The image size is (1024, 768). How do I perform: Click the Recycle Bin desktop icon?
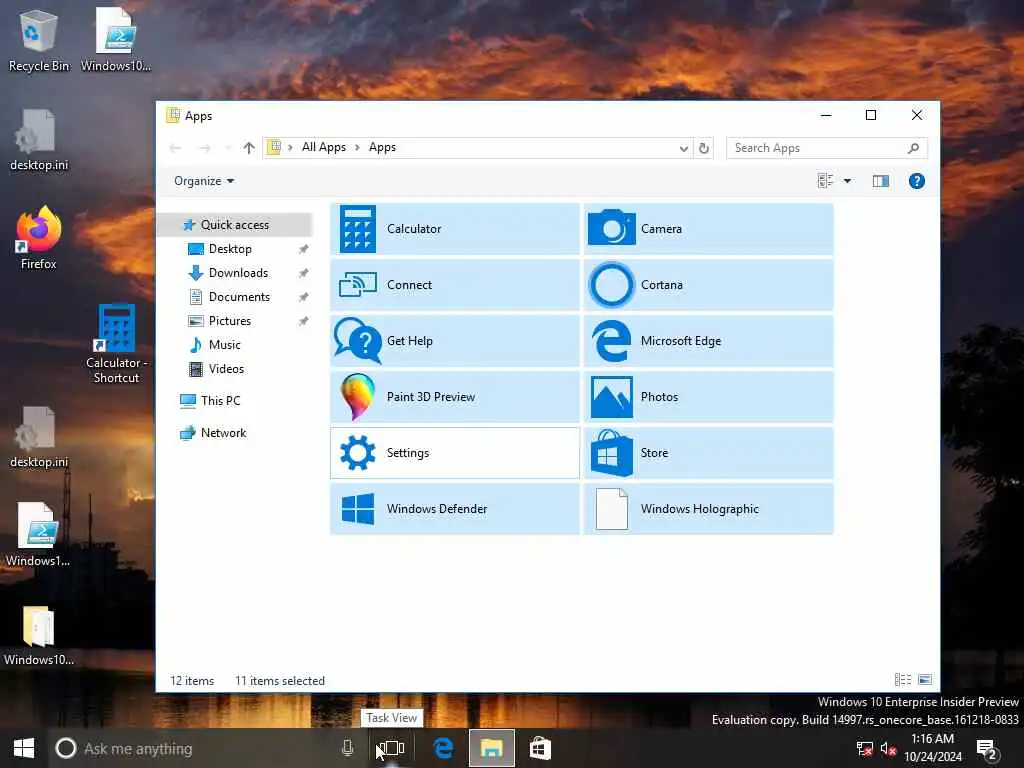tap(39, 40)
